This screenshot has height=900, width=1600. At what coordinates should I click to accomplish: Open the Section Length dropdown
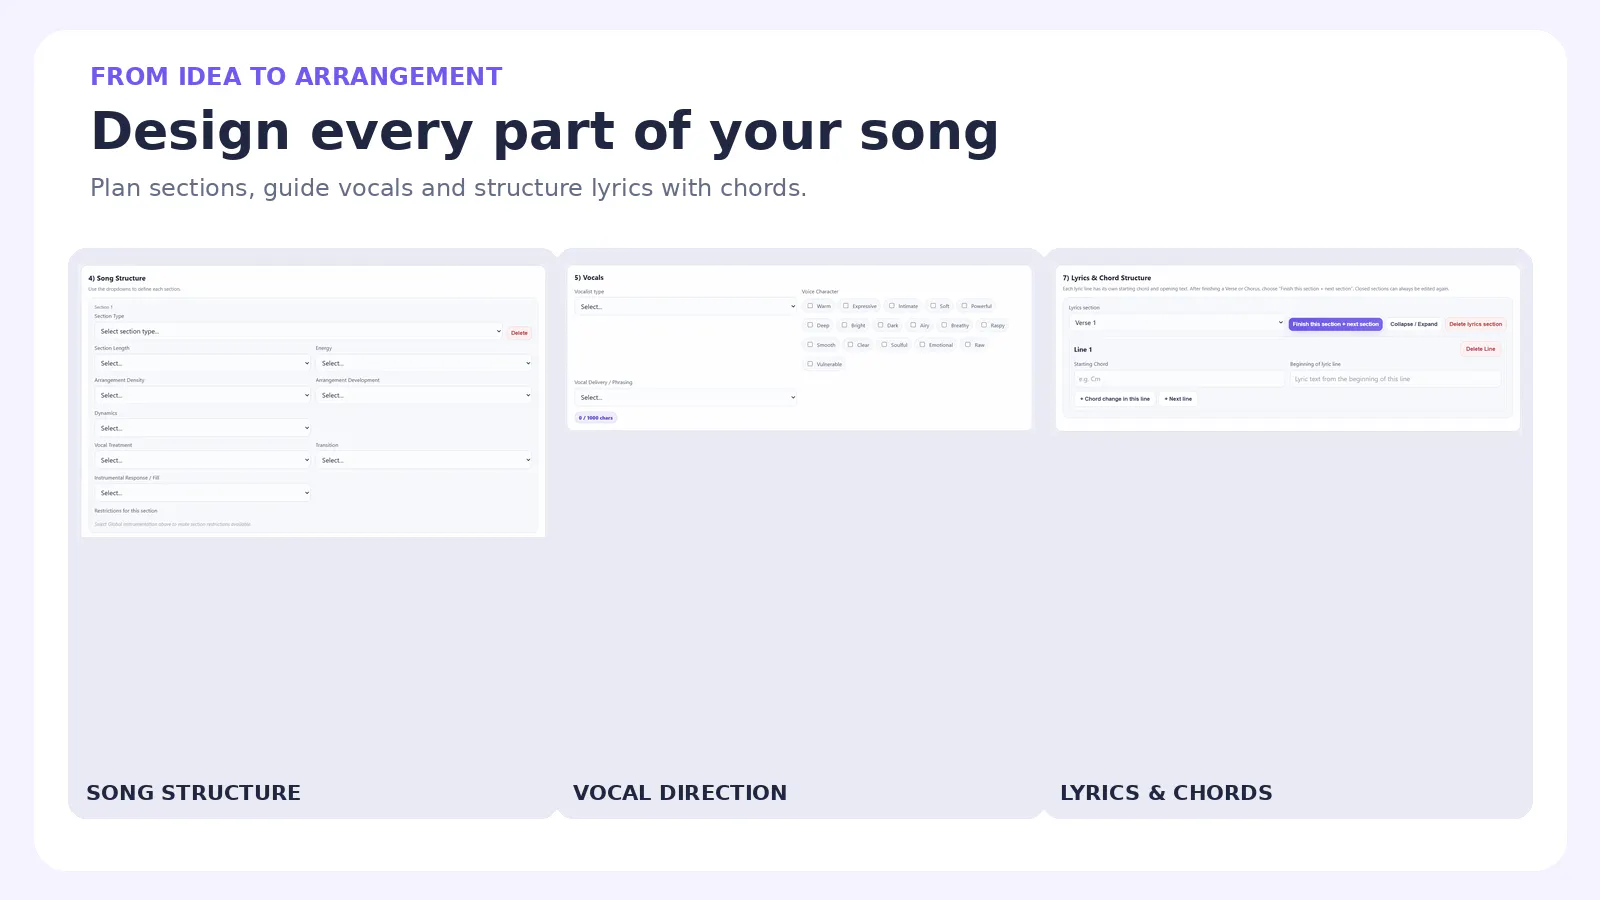click(203, 363)
